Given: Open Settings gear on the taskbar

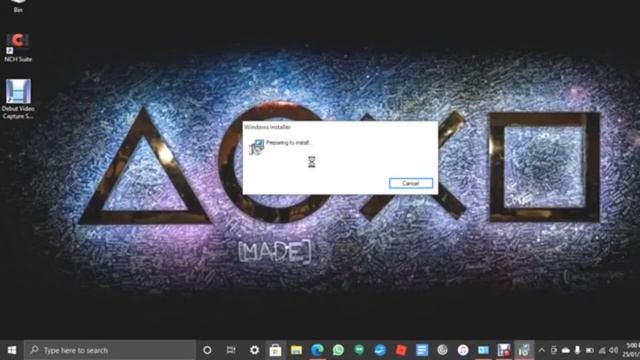Looking at the screenshot, I should (x=254, y=350).
